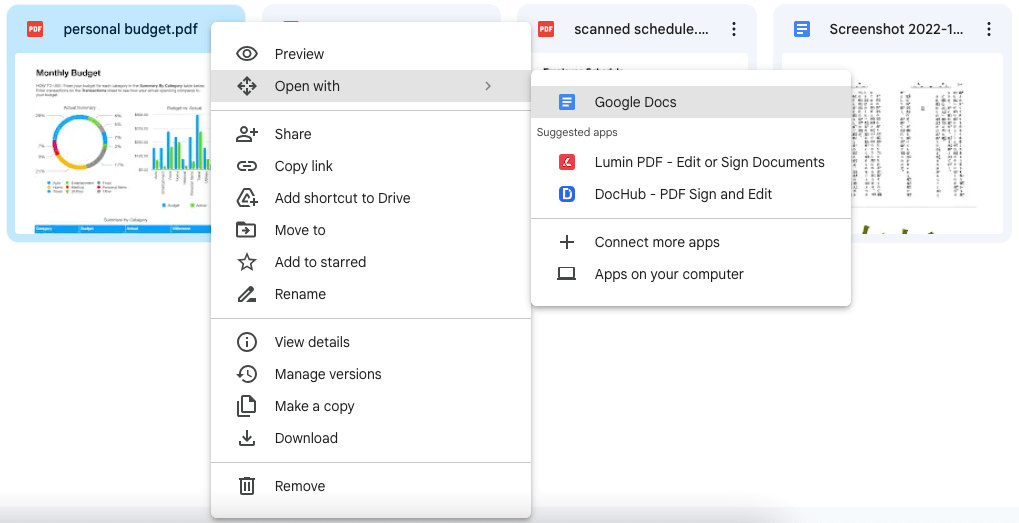Choose Add to starred
The width and height of the screenshot is (1019, 523).
click(x=370, y=262)
